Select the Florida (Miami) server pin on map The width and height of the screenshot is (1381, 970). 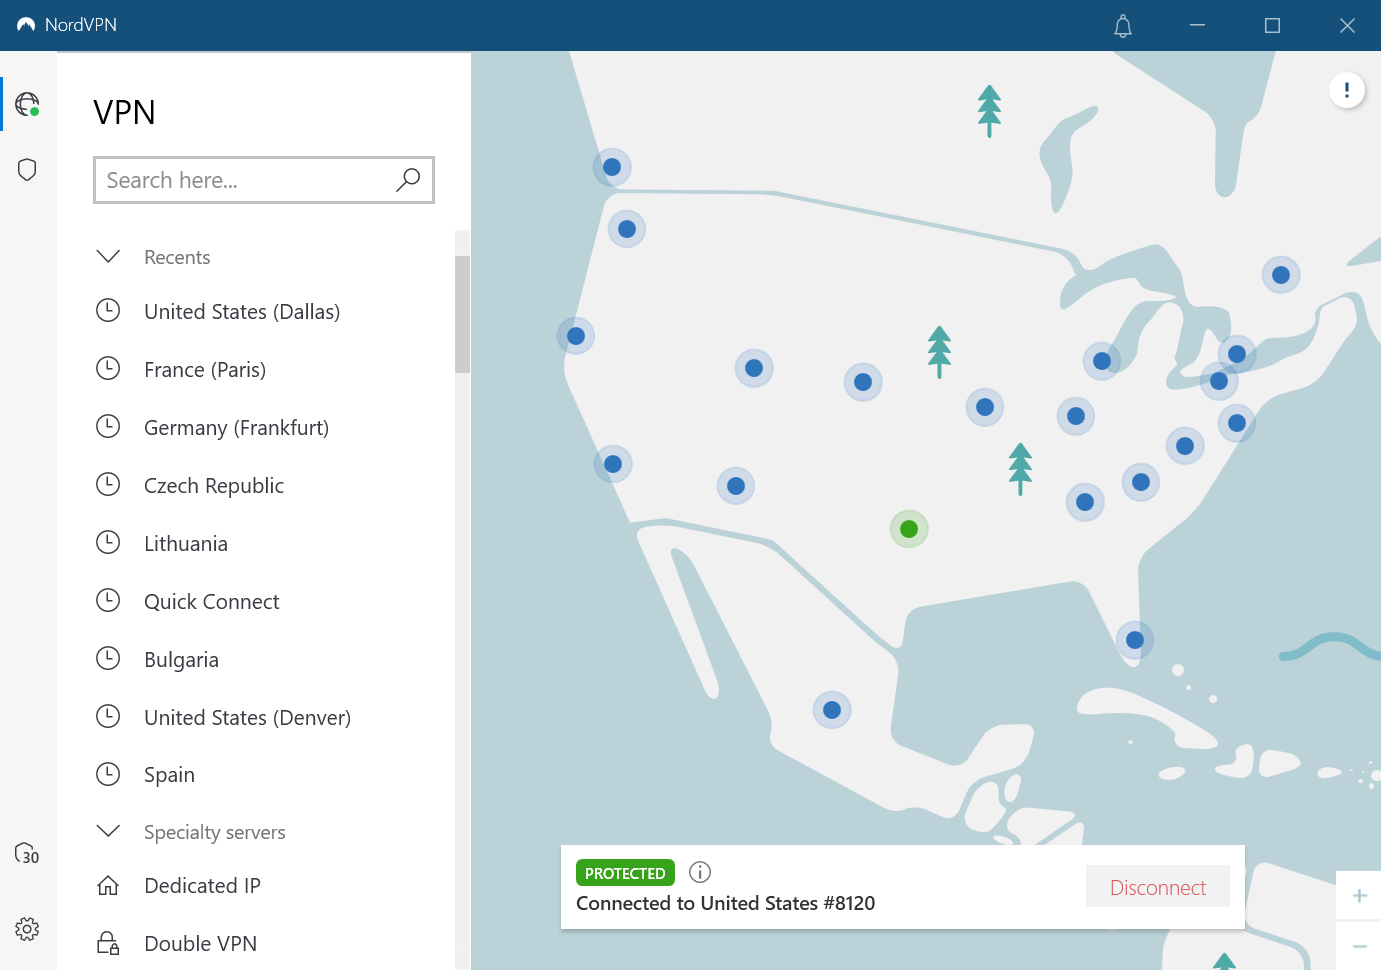pos(1135,640)
